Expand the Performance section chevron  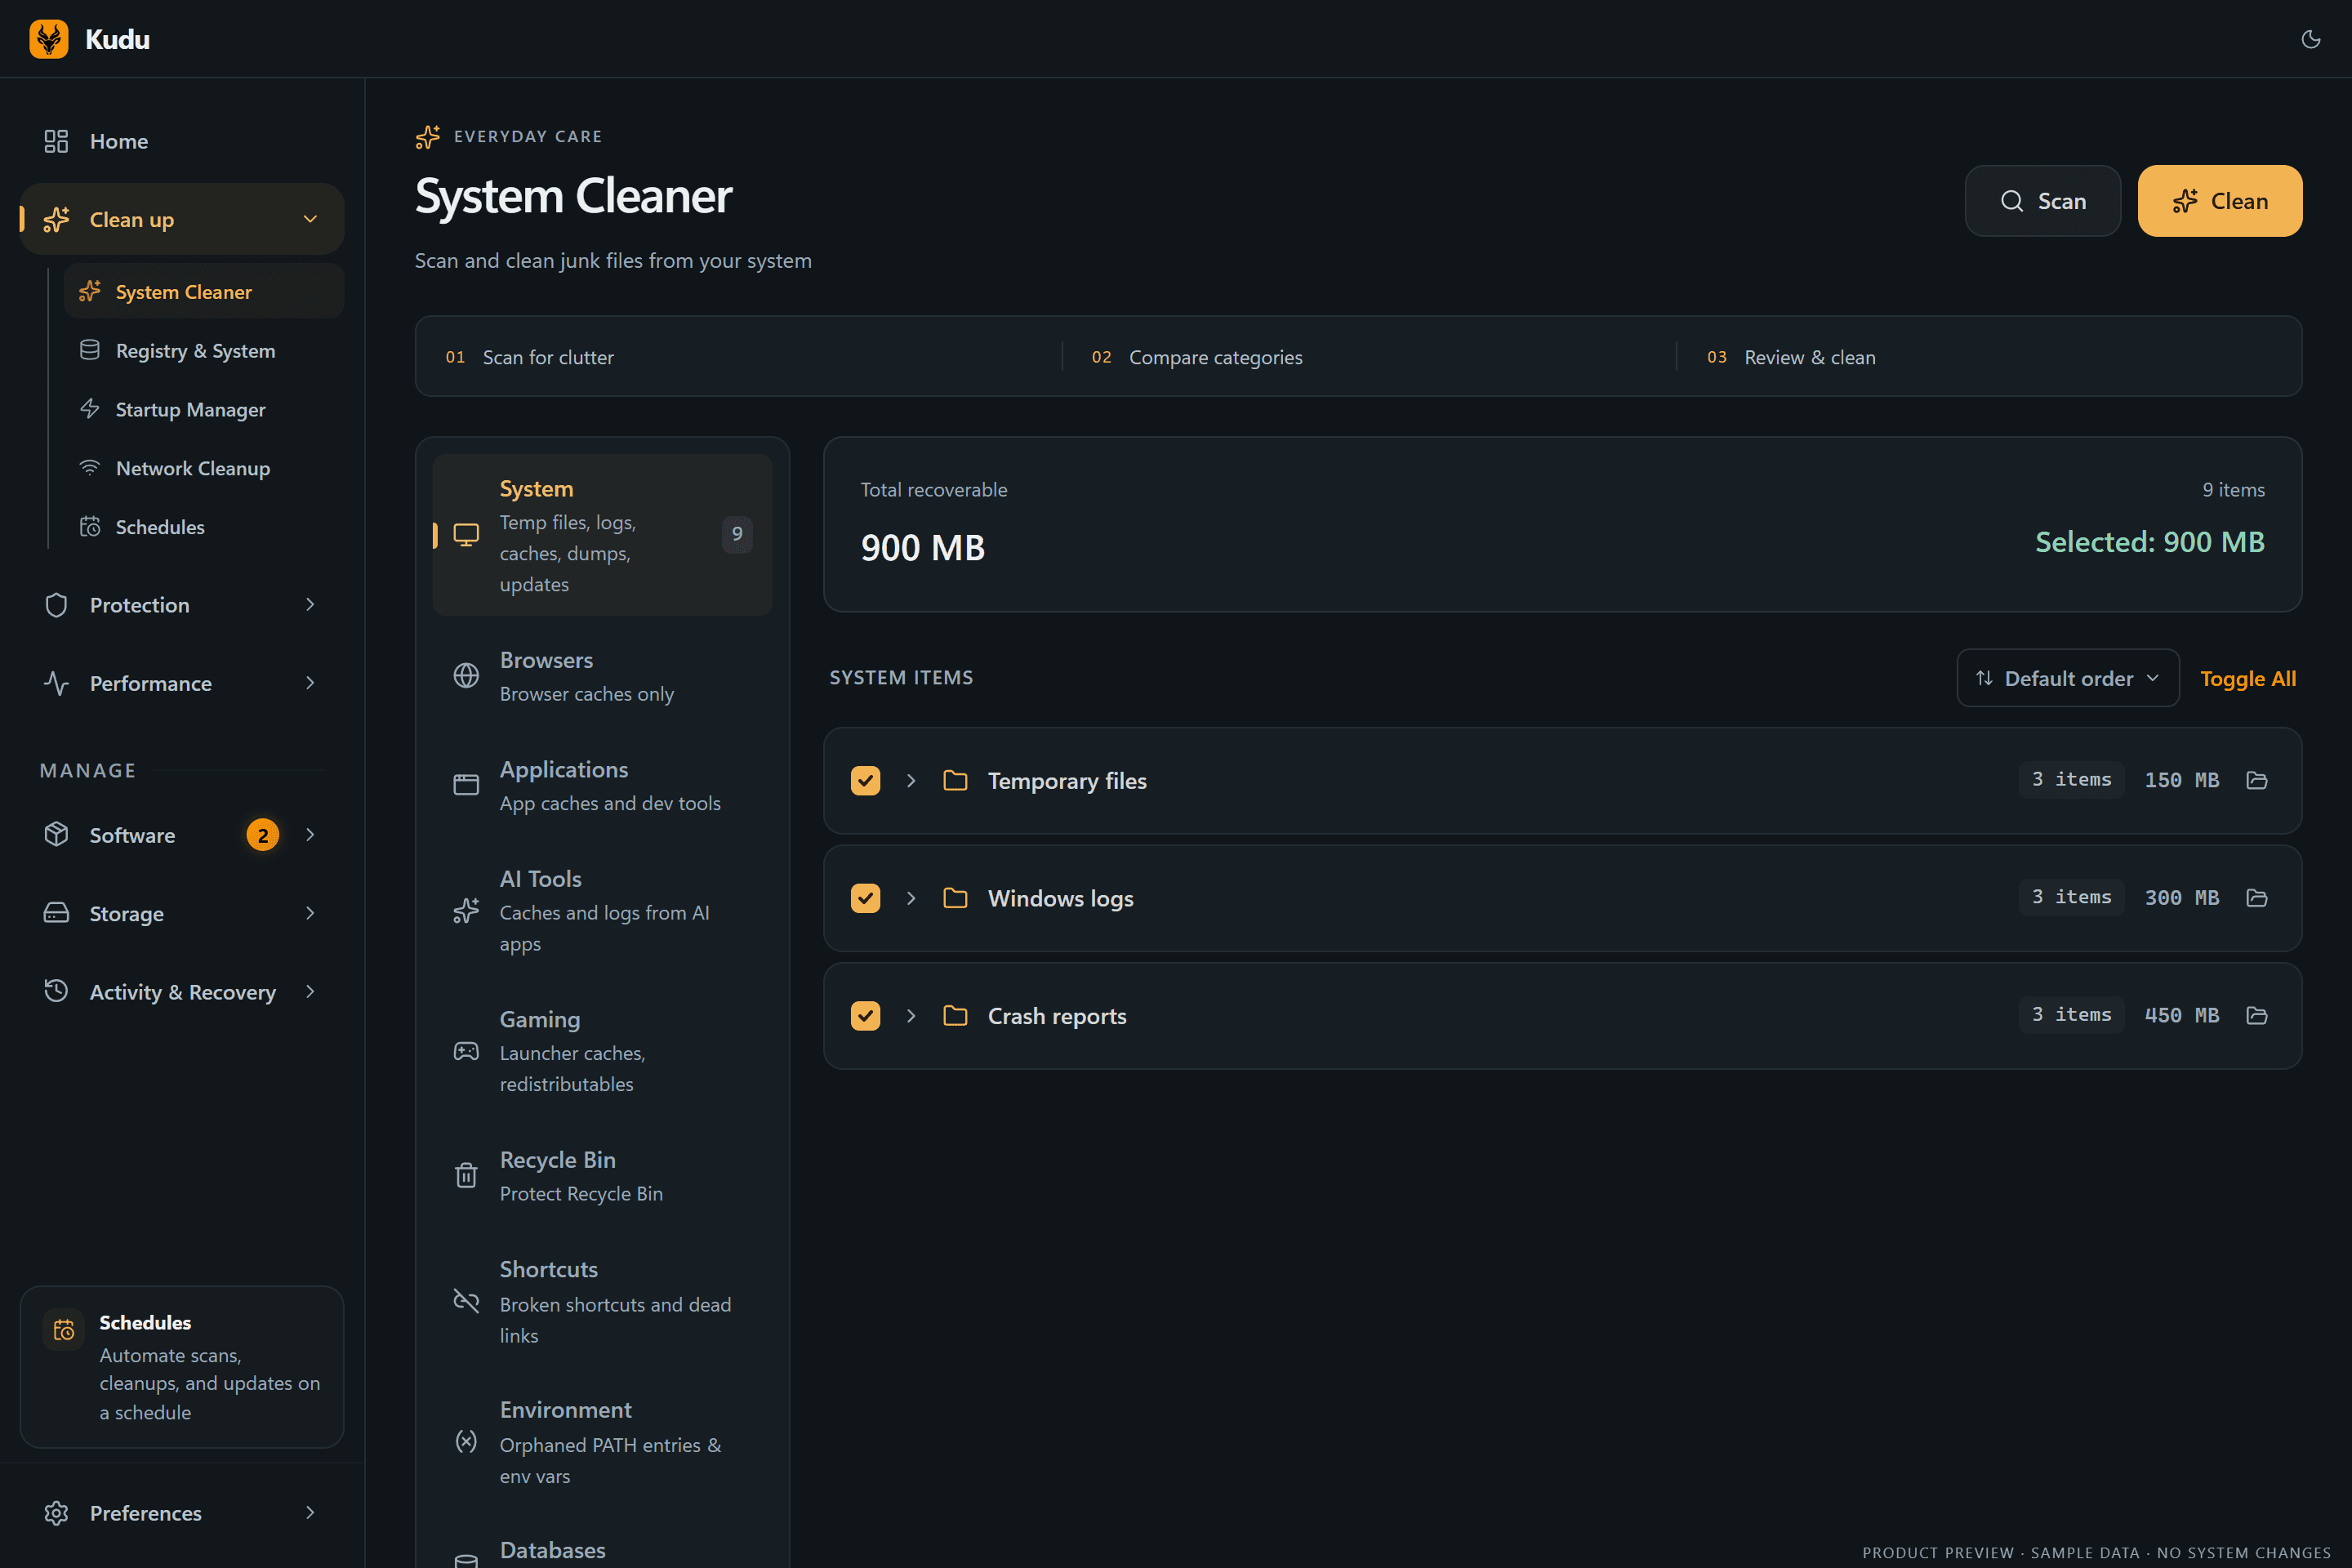[310, 683]
